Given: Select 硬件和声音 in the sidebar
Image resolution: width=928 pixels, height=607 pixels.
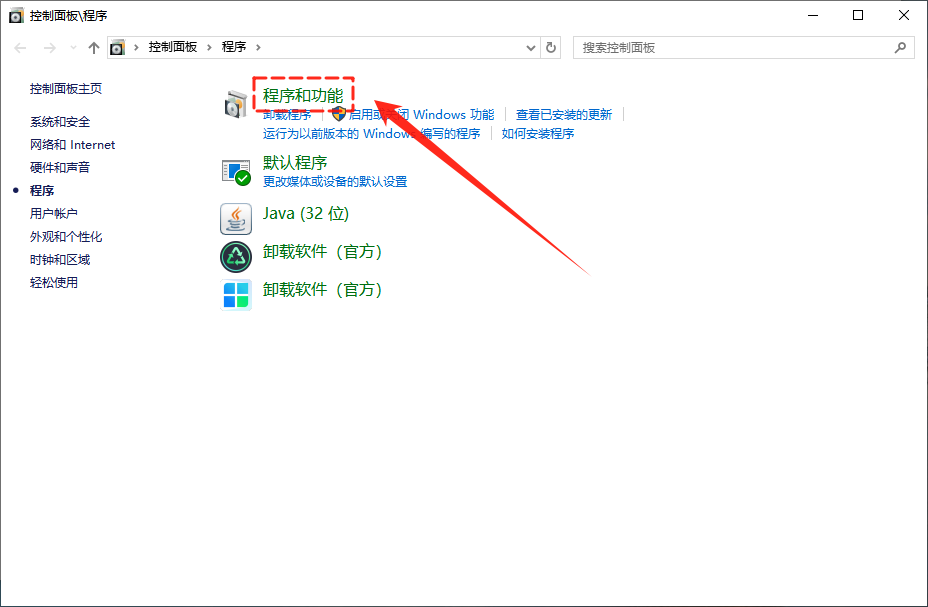Looking at the screenshot, I should coord(60,168).
